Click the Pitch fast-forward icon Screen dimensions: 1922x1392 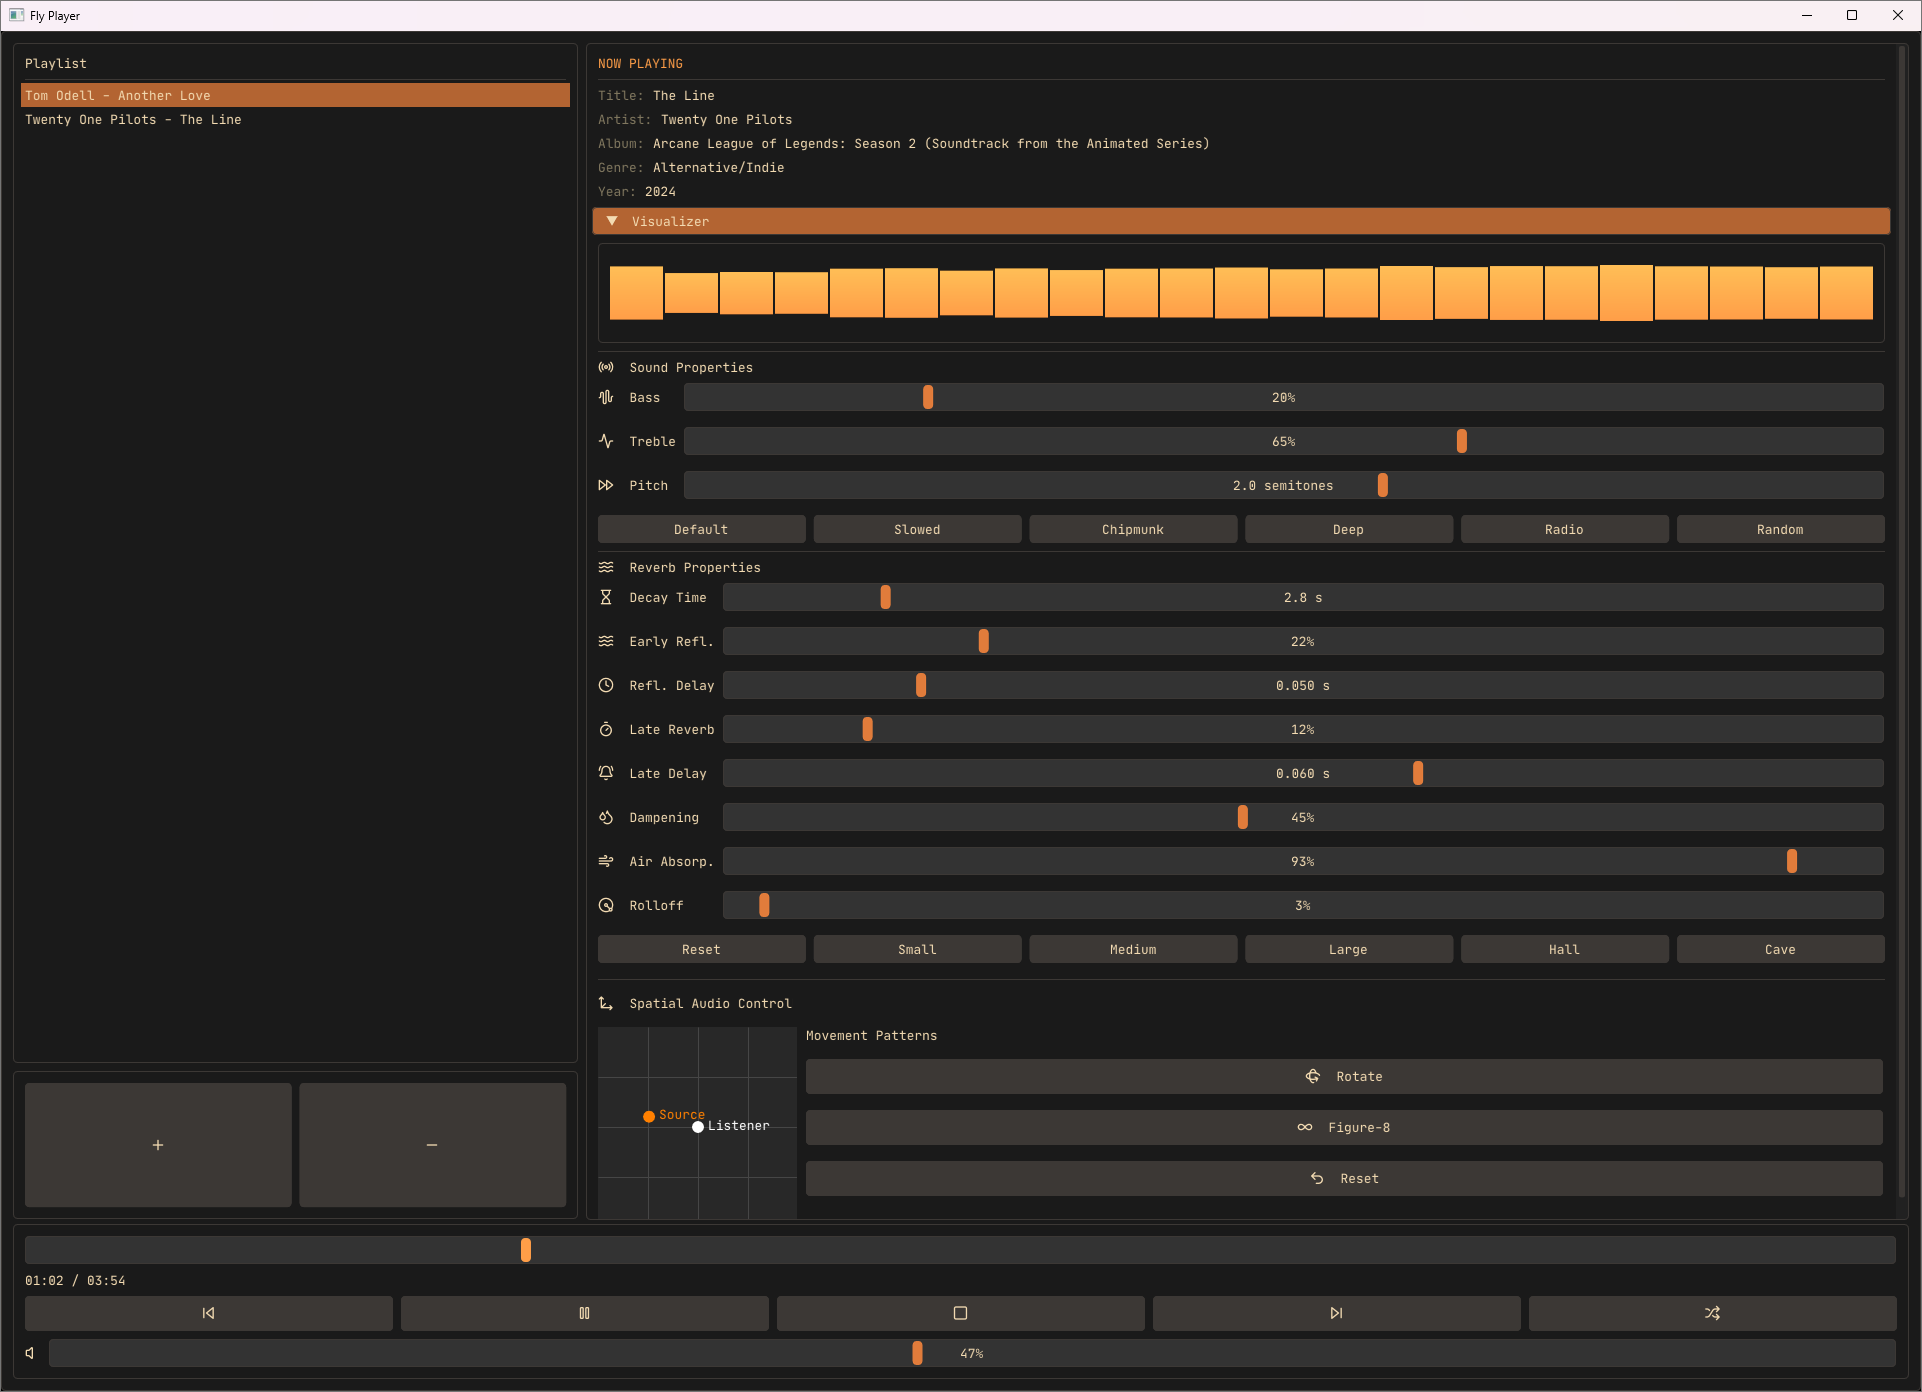[x=606, y=485]
